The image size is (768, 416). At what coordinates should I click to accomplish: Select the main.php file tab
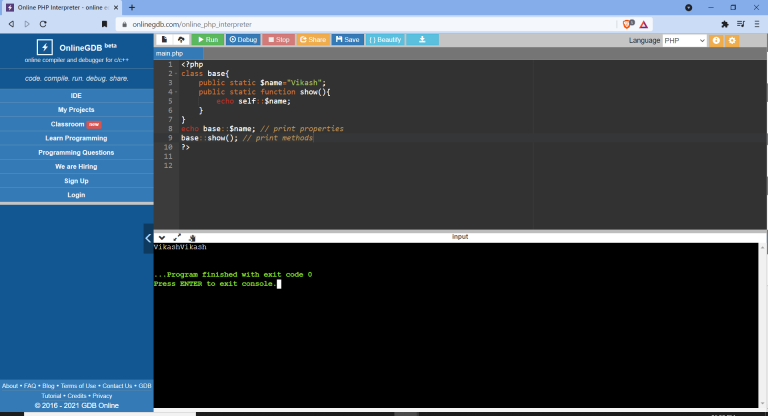pyautogui.click(x=169, y=53)
